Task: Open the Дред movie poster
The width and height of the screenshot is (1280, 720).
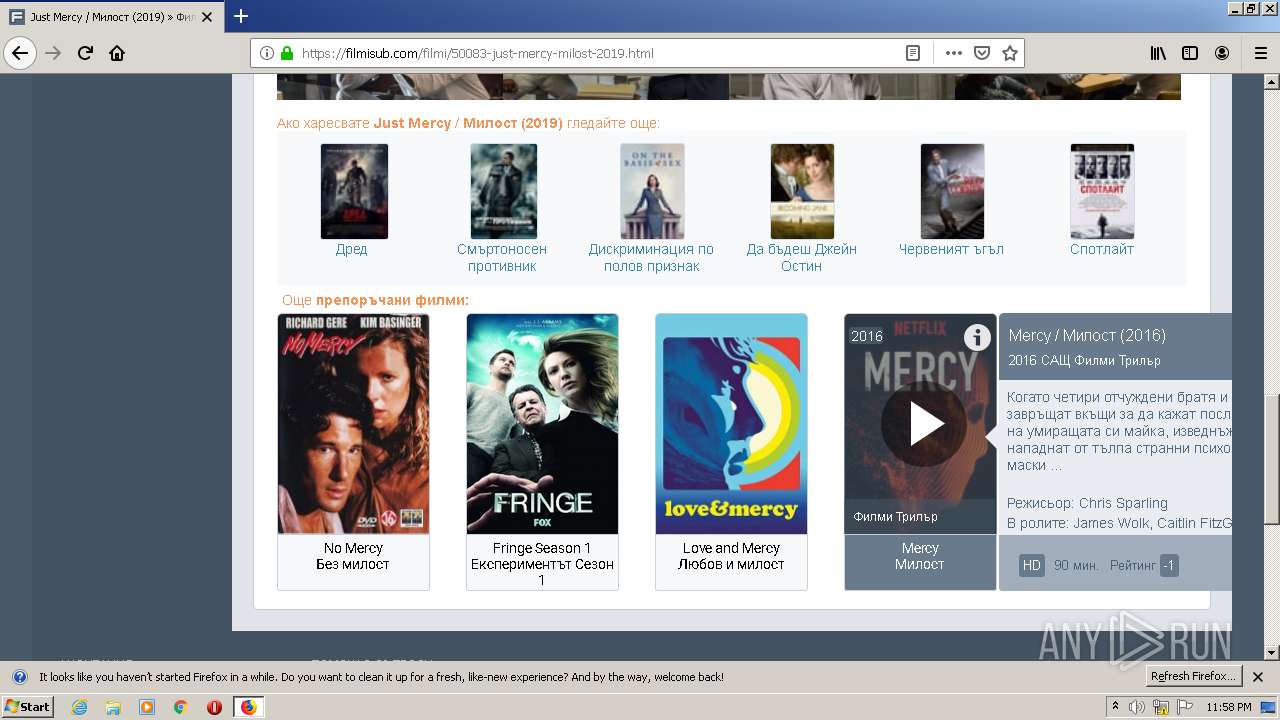Action: (x=354, y=191)
